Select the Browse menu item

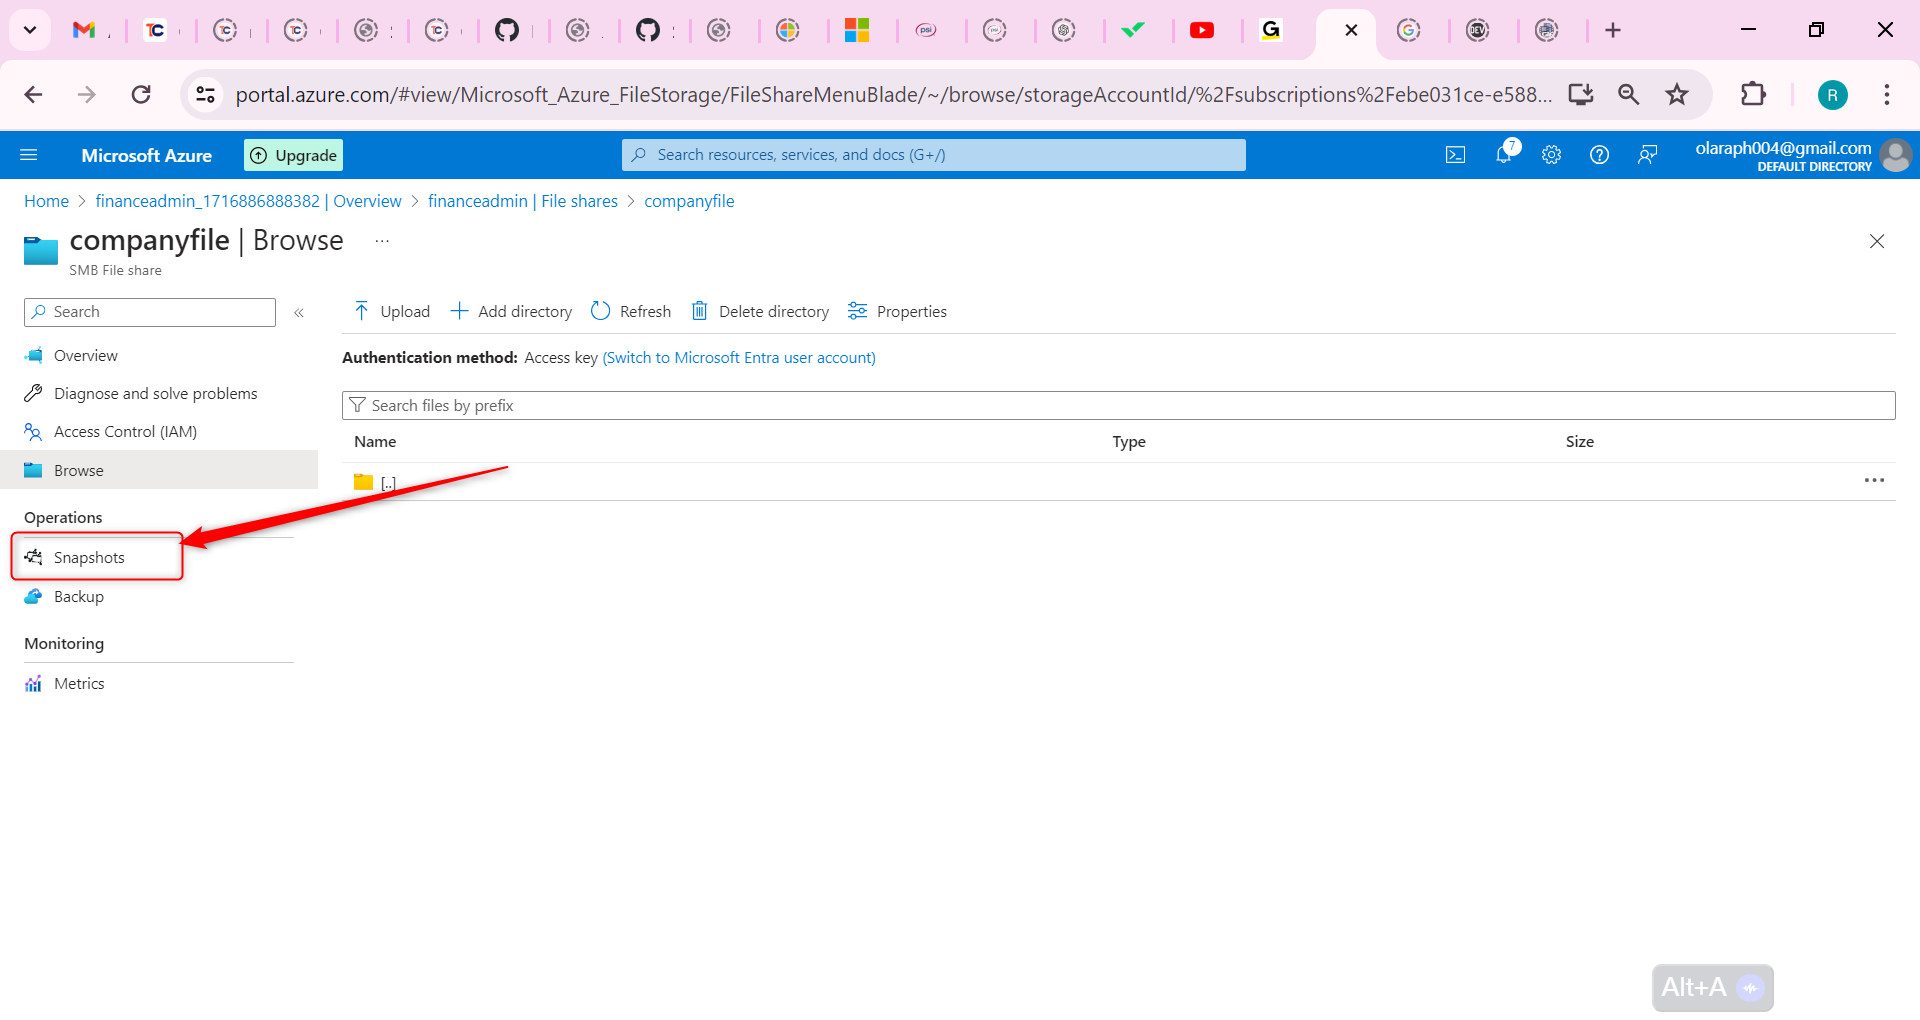159,470
